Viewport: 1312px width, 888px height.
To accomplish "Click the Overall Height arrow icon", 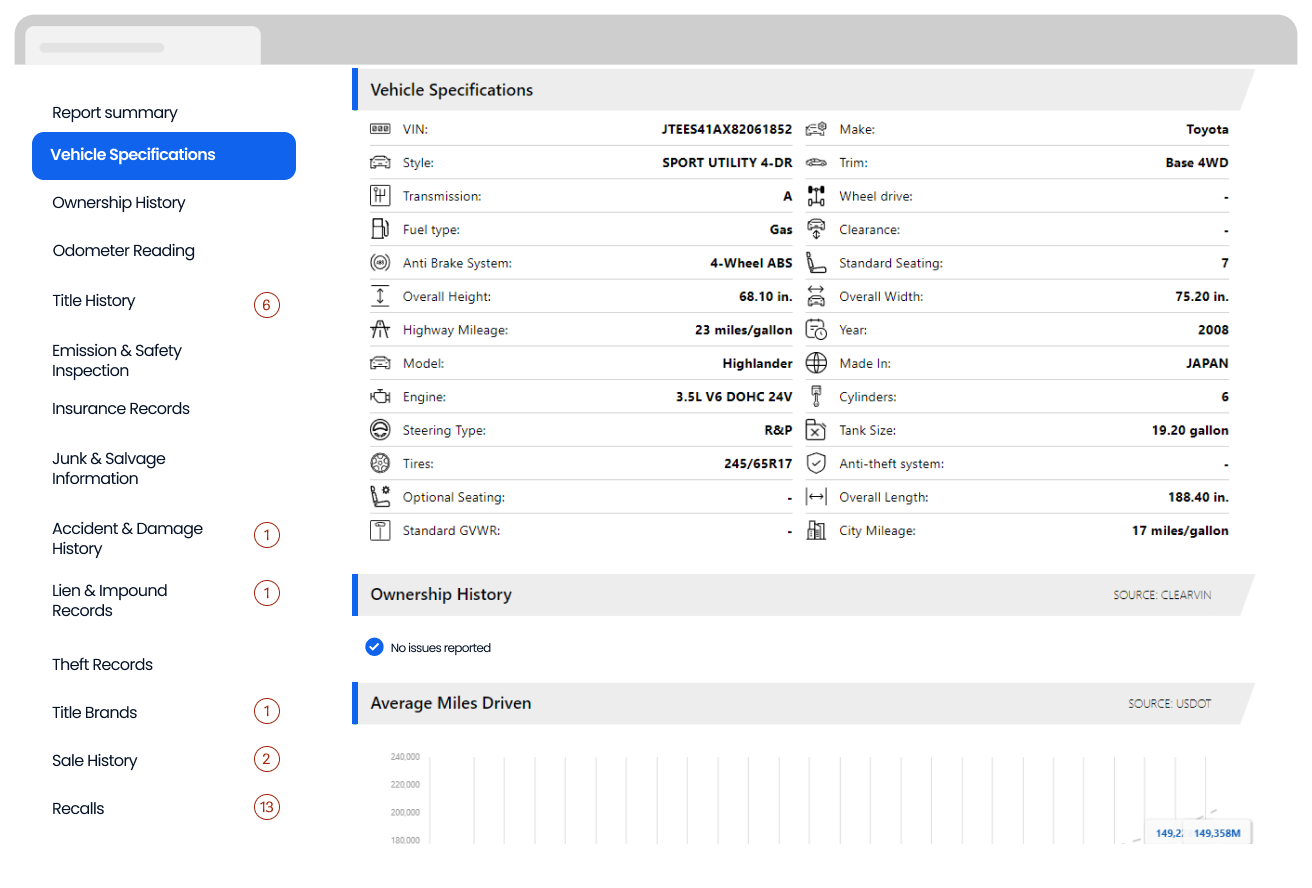I will (380, 296).
